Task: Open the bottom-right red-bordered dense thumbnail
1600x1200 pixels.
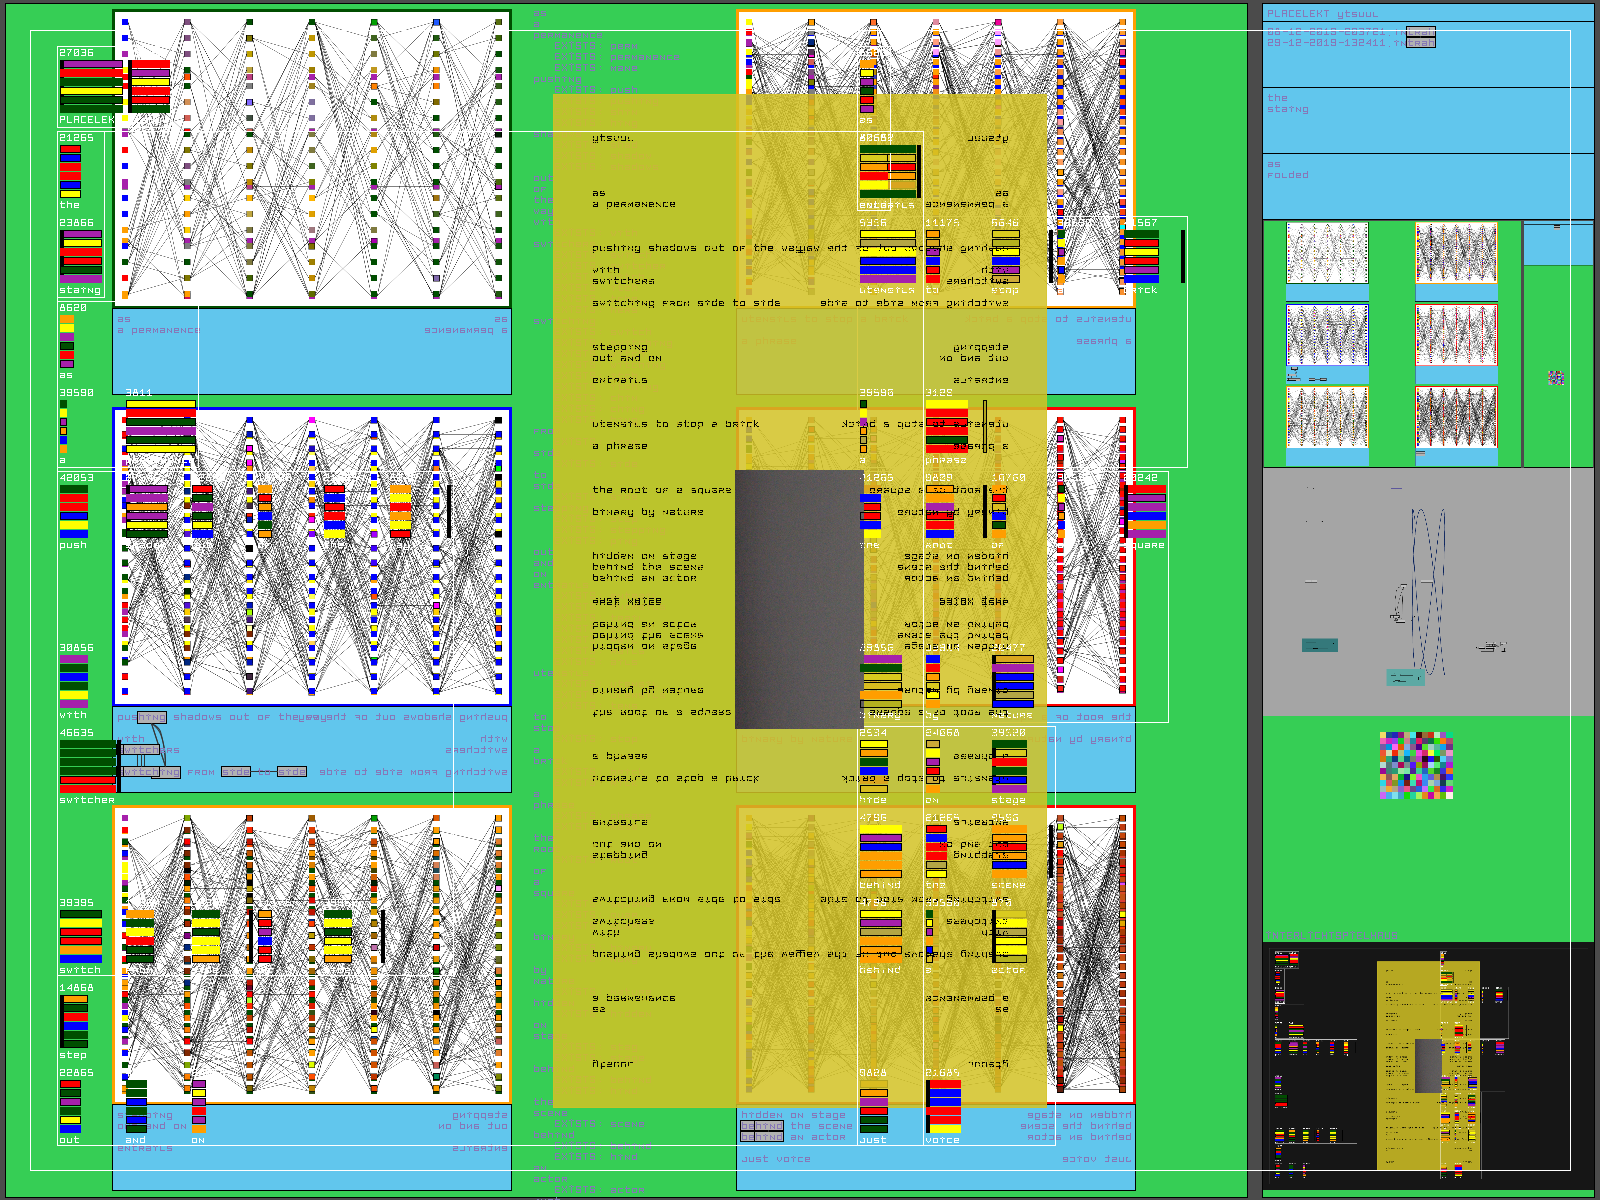Action: (1456, 417)
